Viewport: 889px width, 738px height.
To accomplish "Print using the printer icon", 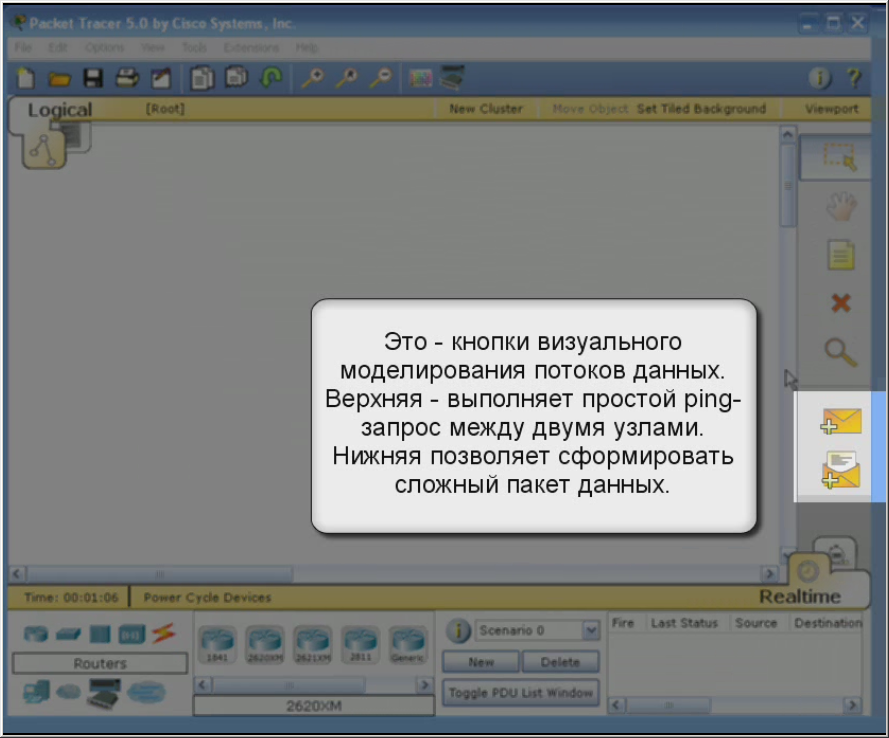I will [x=127, y=78].
